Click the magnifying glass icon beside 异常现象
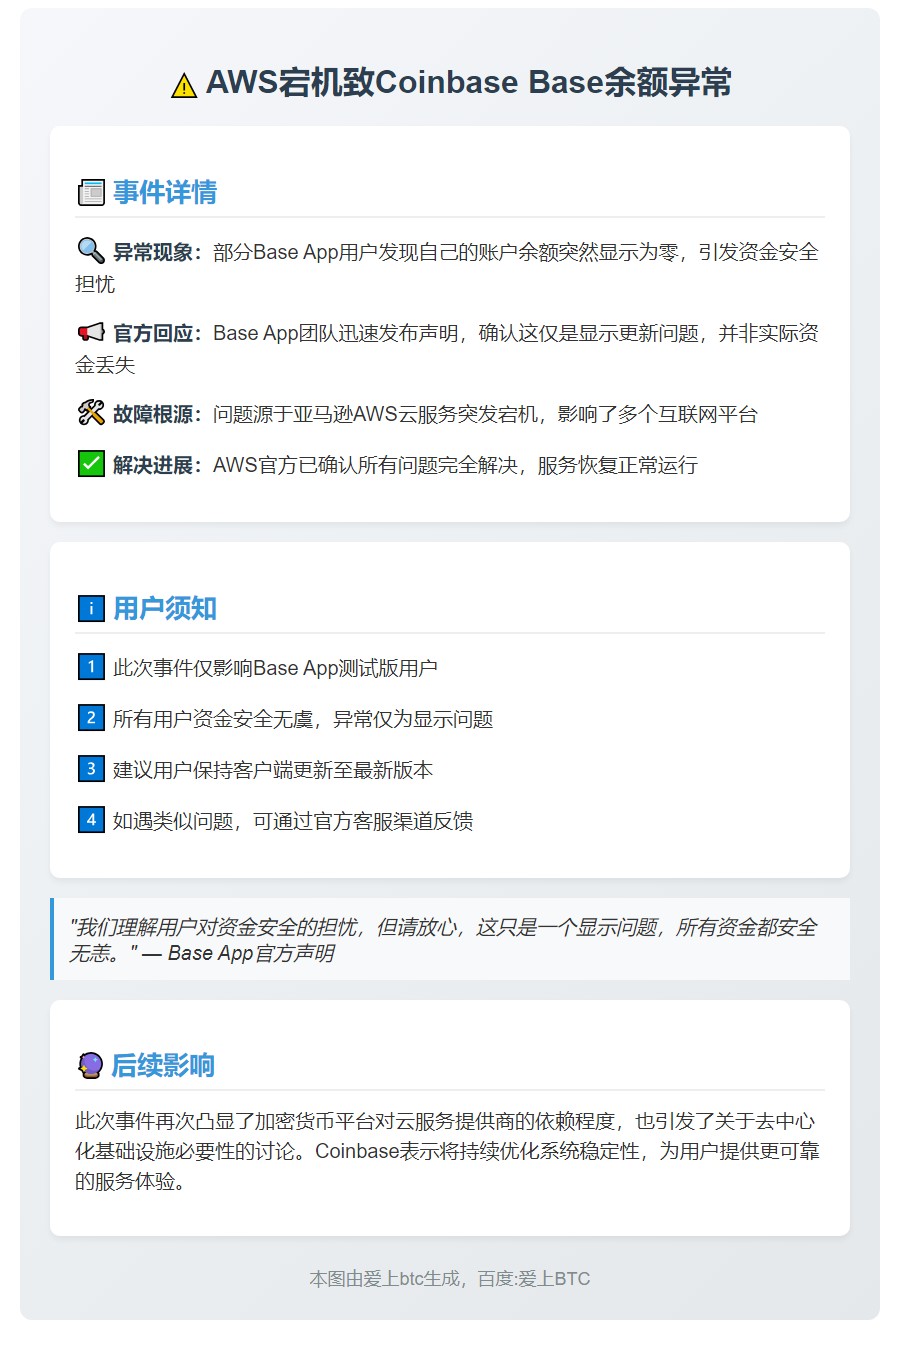The width and height of the screenshot is (900, 1352). [91, 250]
